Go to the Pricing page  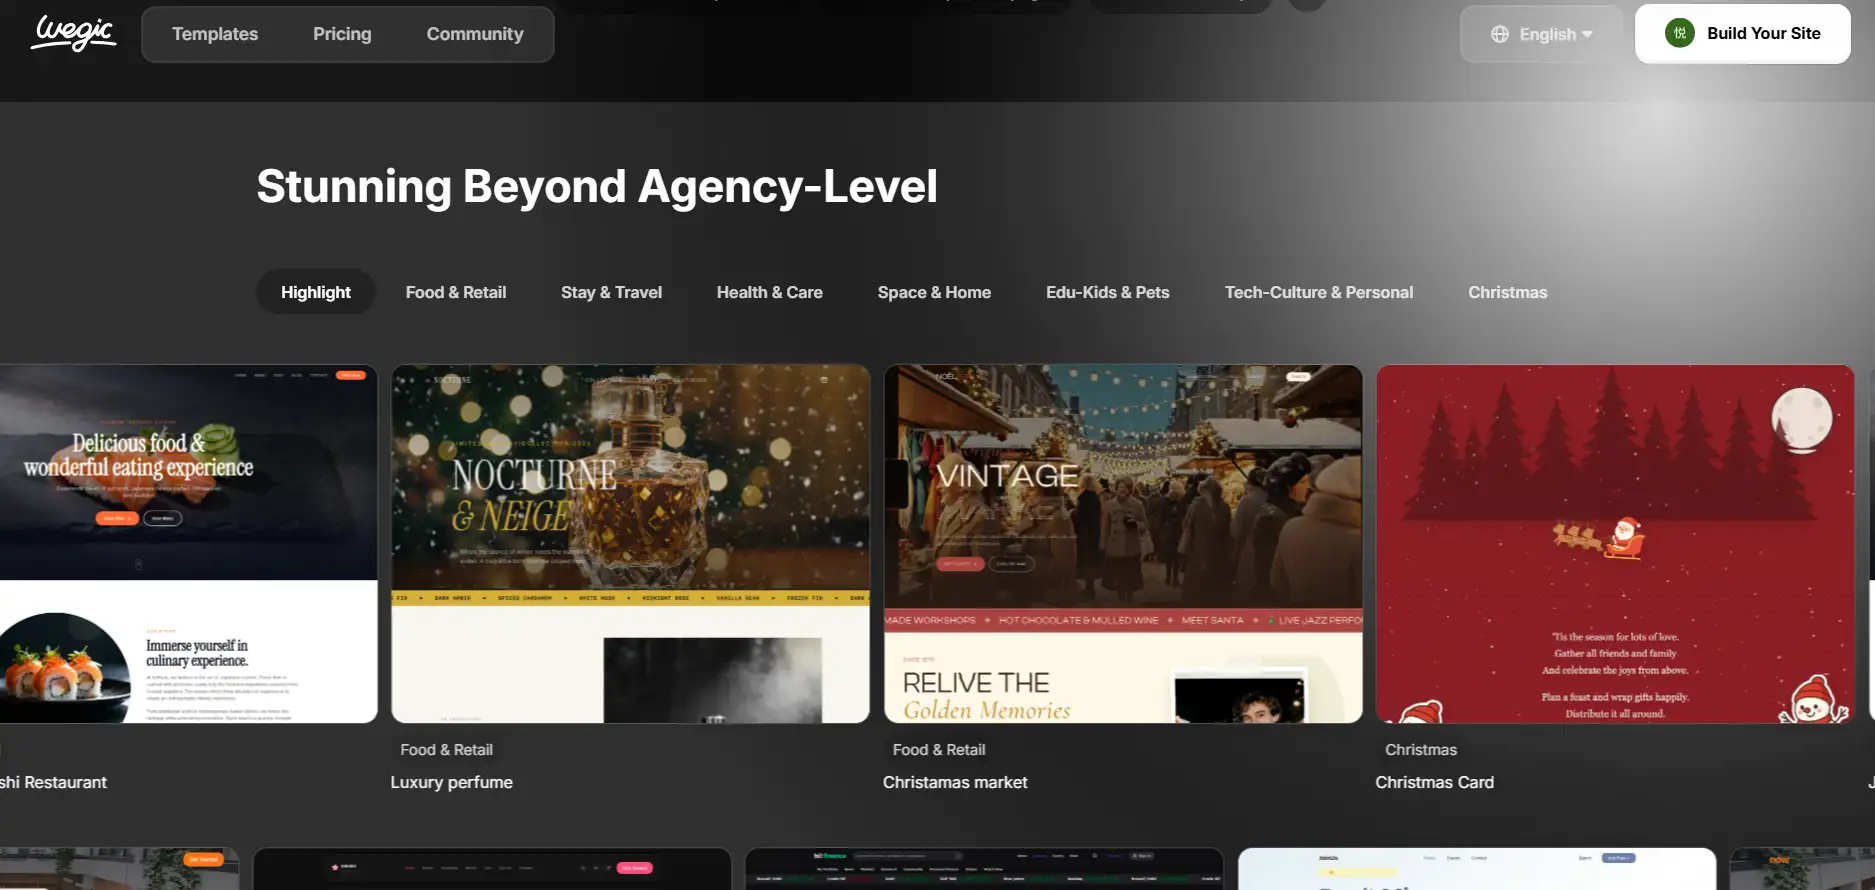[x=342, y=34]
